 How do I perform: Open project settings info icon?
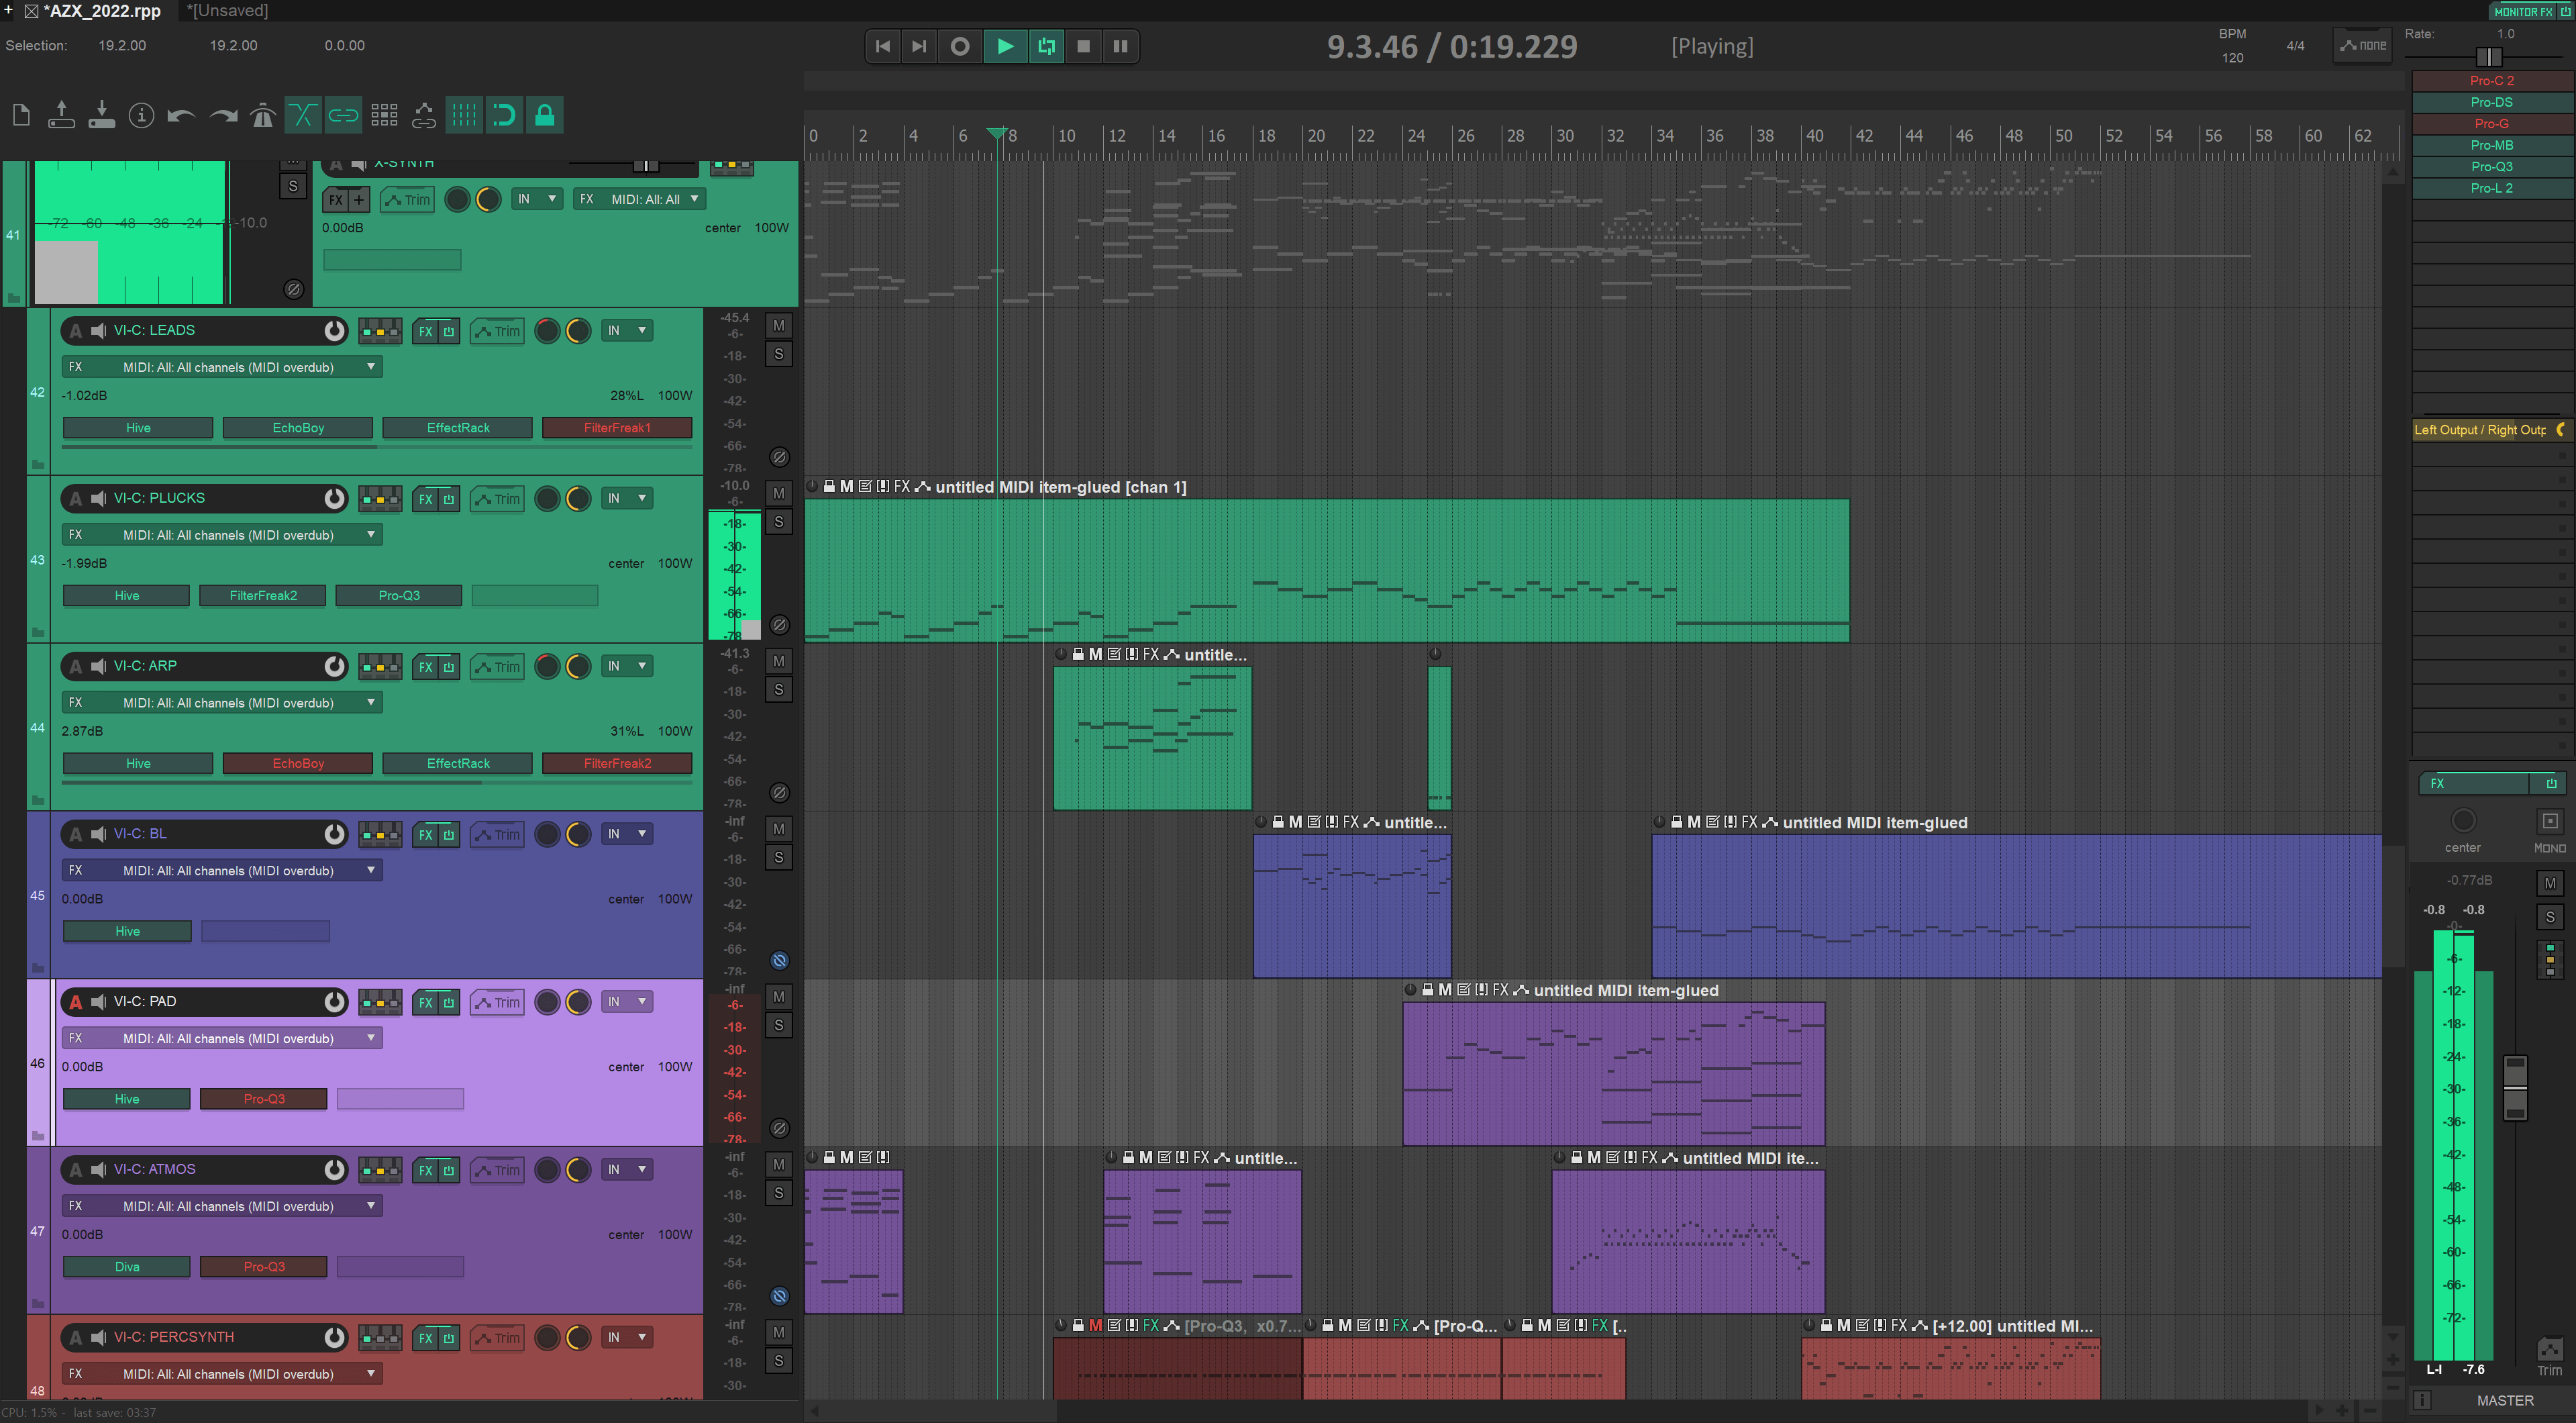click(142, 116)
